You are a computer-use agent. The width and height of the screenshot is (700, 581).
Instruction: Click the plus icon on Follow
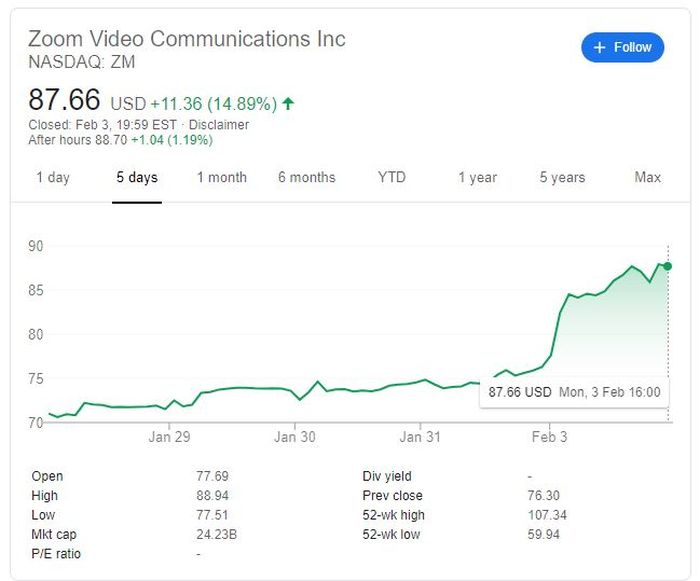point(600,47)
